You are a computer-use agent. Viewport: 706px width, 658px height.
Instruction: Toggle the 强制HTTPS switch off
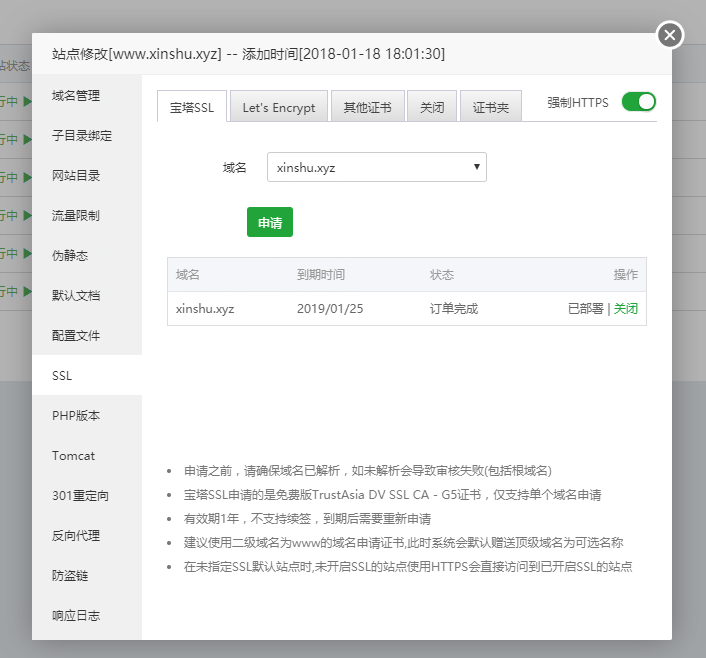(638, 102)
